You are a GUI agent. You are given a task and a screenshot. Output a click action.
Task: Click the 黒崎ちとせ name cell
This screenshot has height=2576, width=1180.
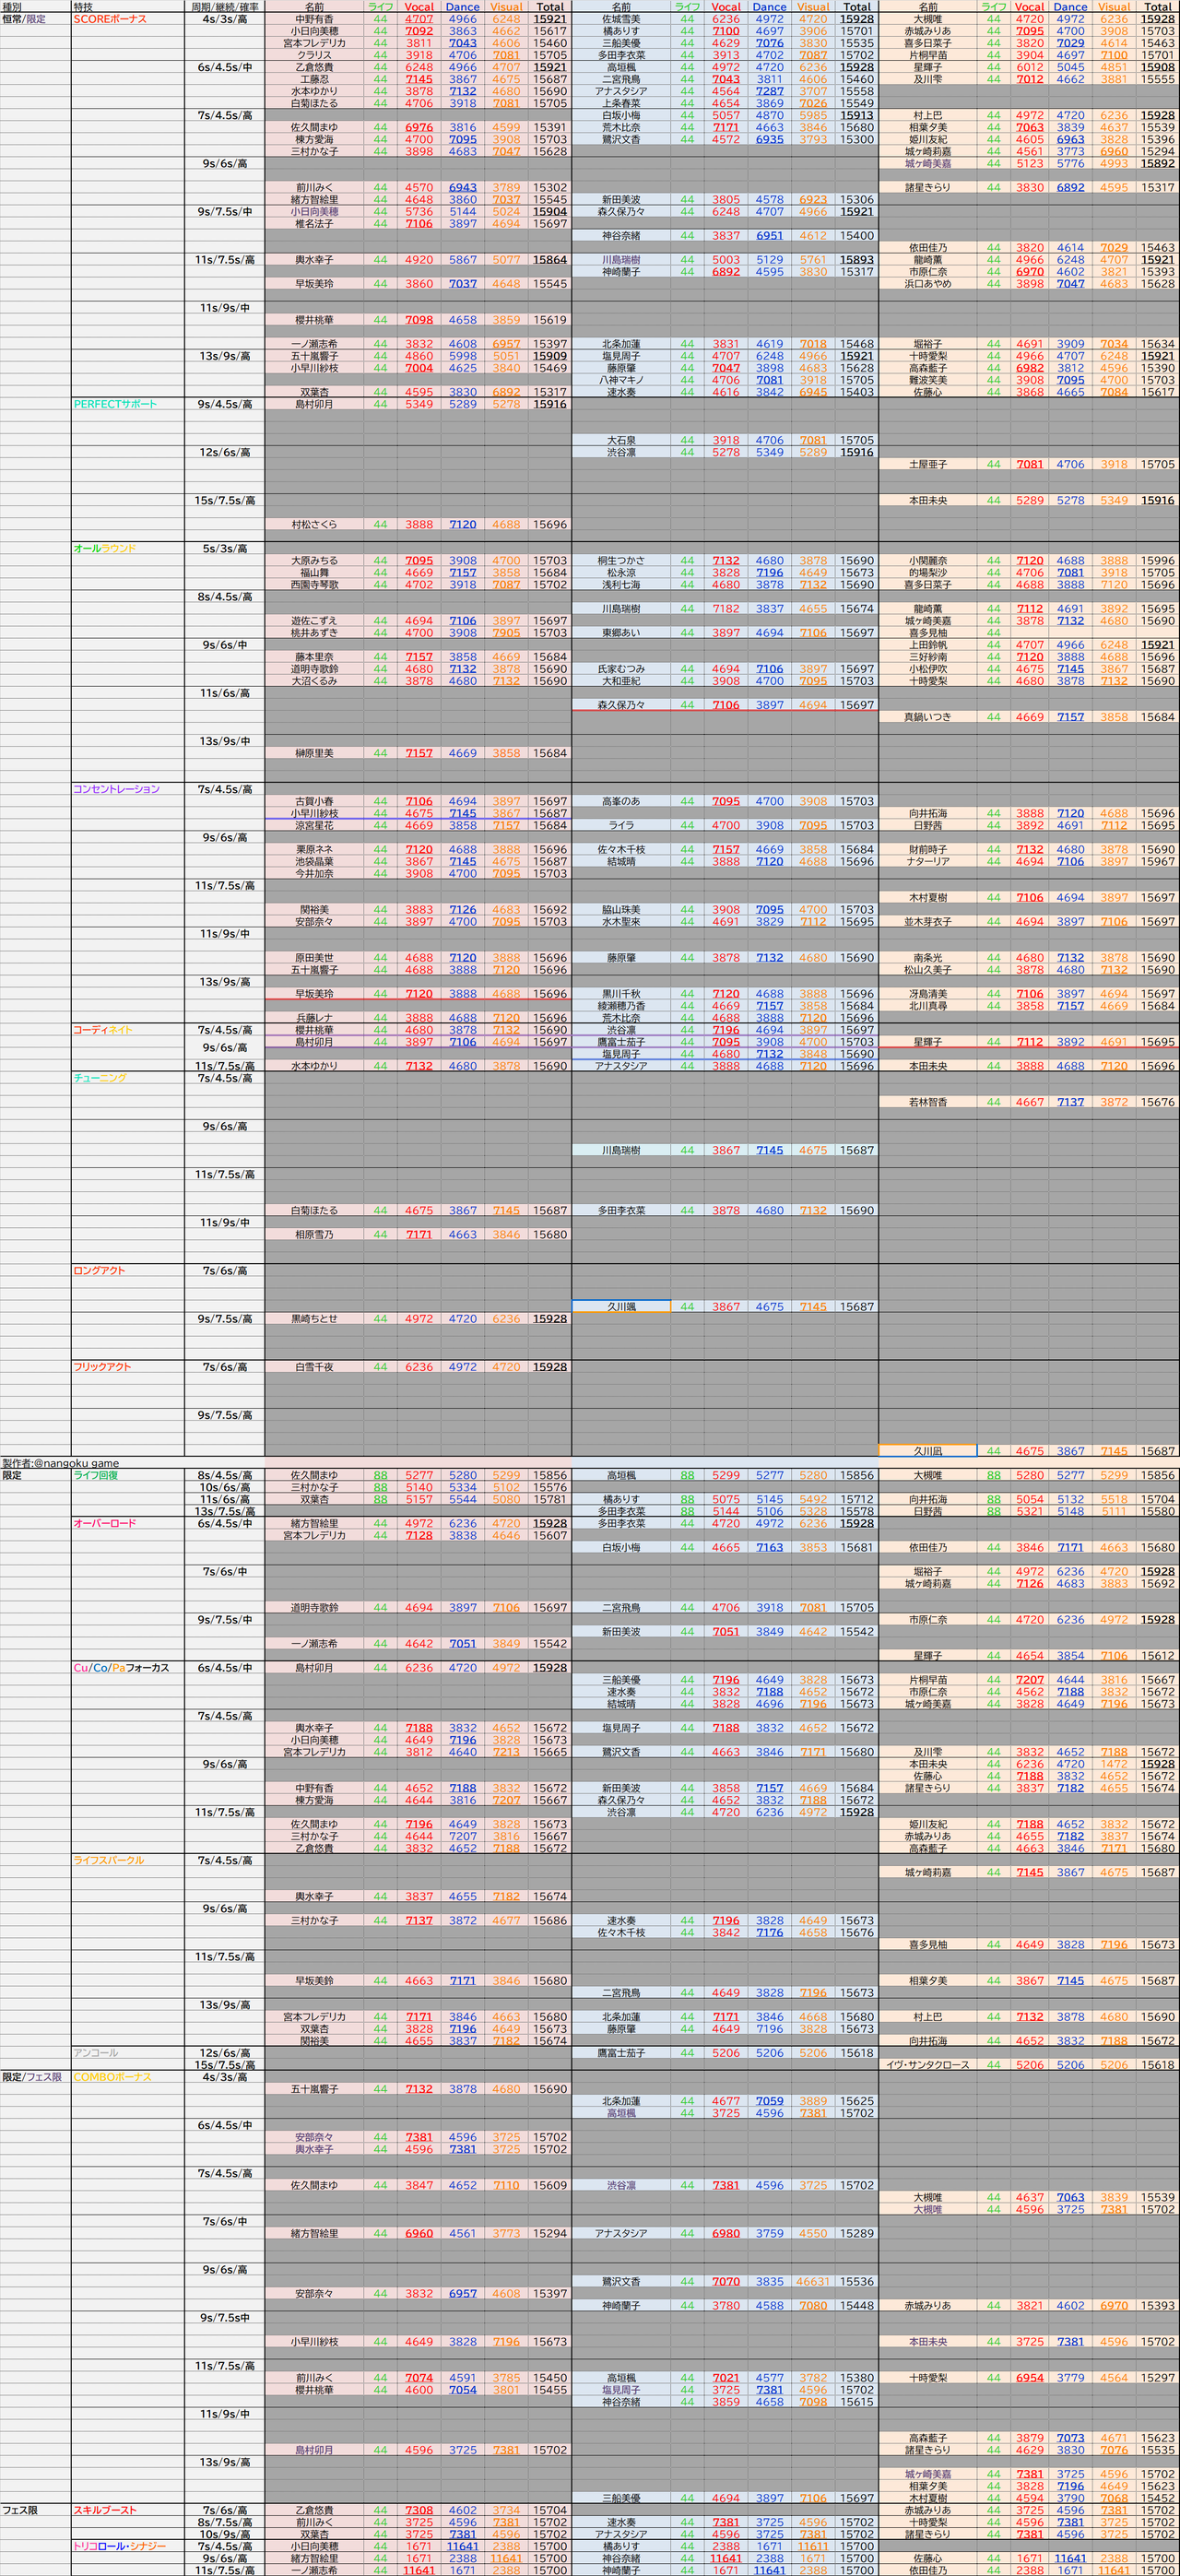point(314,1318)
